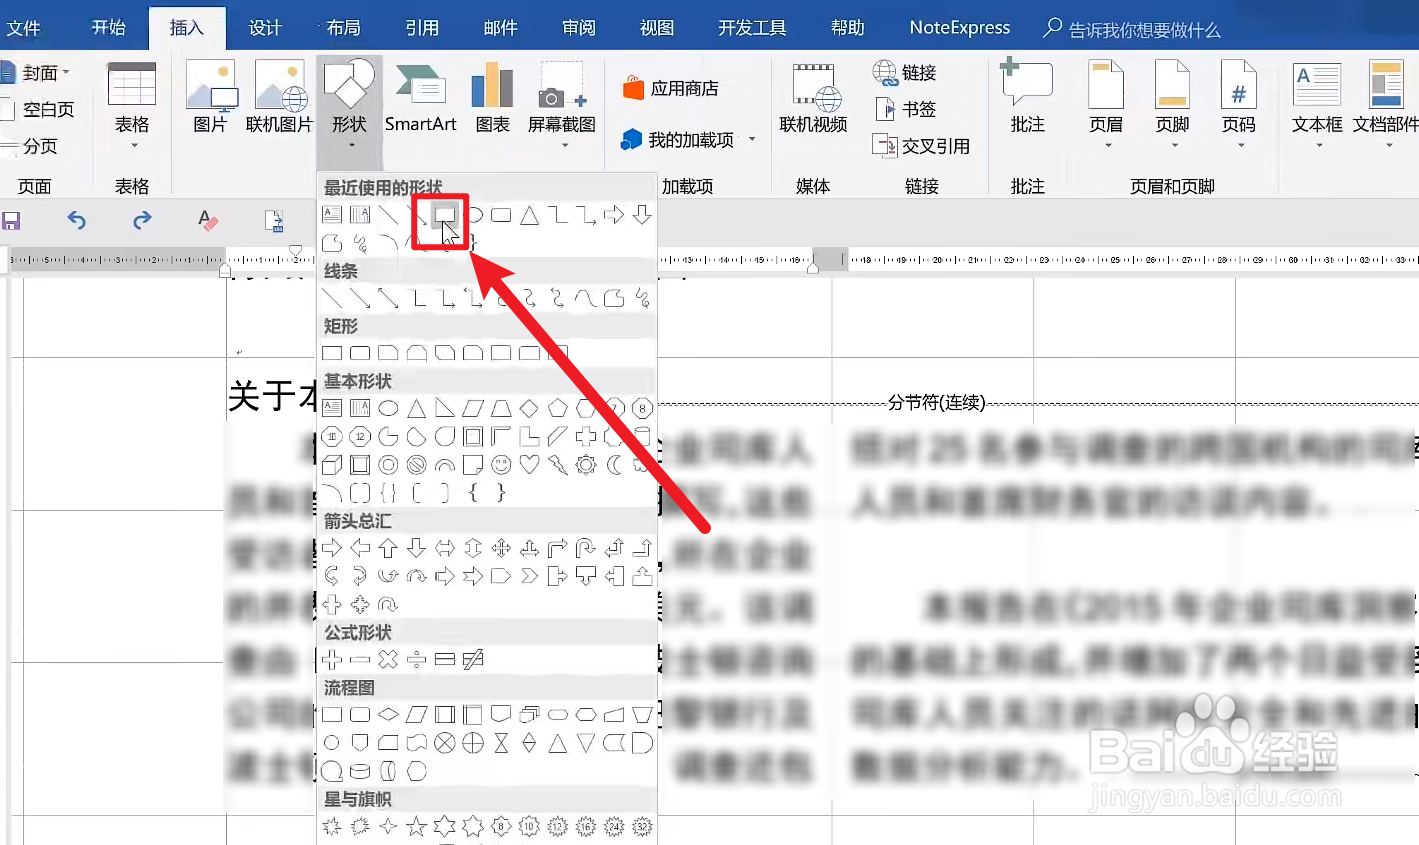Viewport: 1419px width, 845px height.
Task: Pick the rectangle in recently used shapes
Action: 444,214
